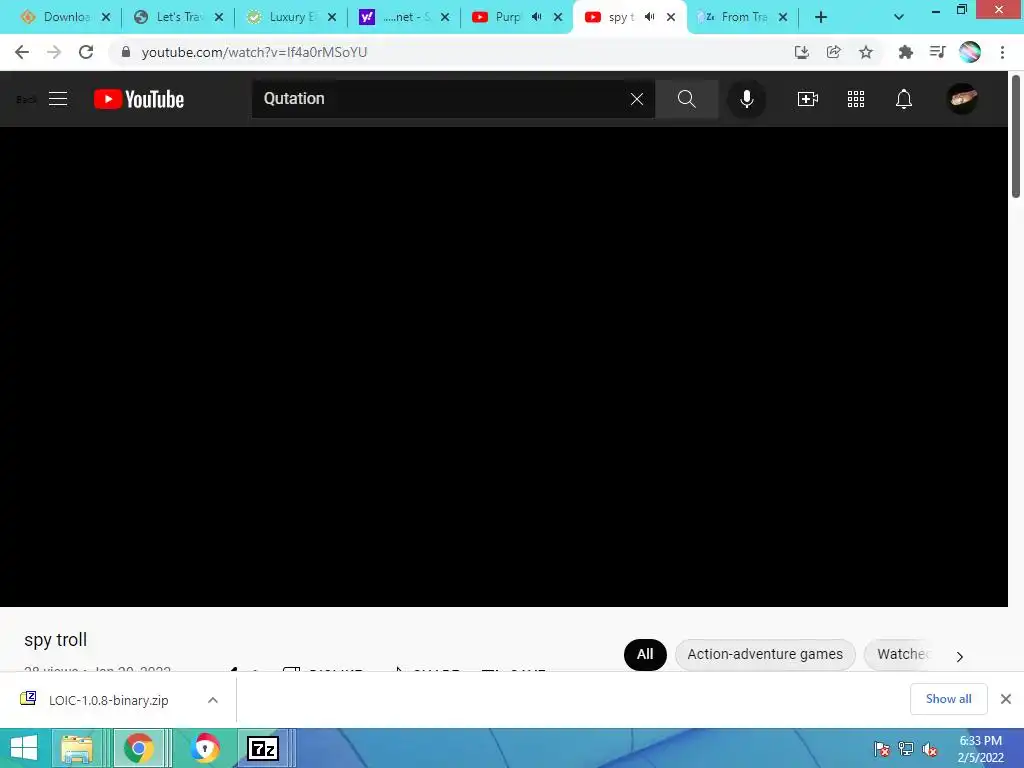Select Action-adventure games chip
Screen dimensions: 1024x768
point(765,654)
